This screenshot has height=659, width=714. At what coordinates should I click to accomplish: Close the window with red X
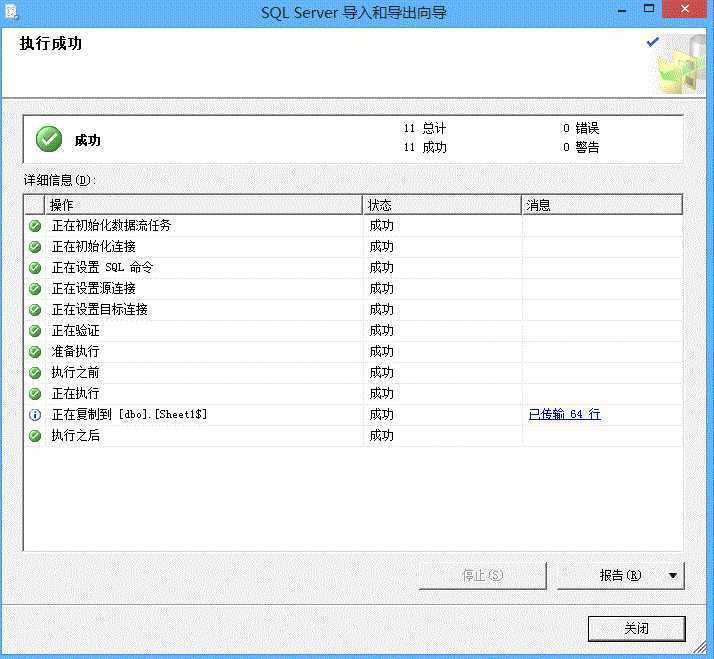[684, 9]
